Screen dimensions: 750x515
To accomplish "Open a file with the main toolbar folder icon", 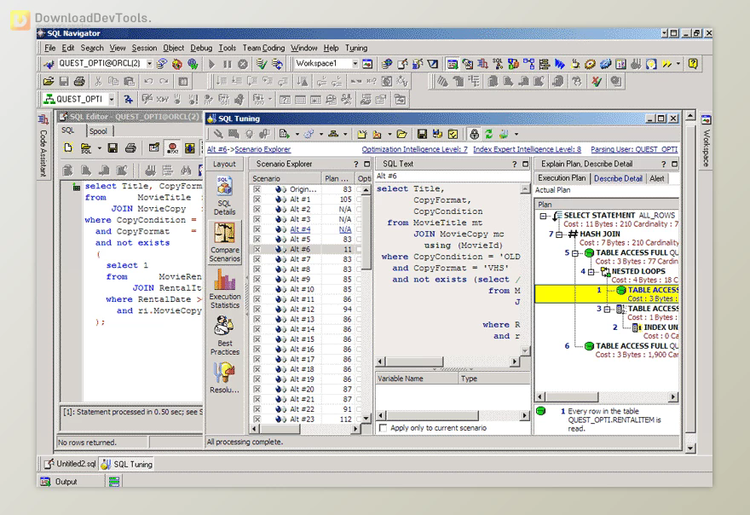I will (48, 81).
